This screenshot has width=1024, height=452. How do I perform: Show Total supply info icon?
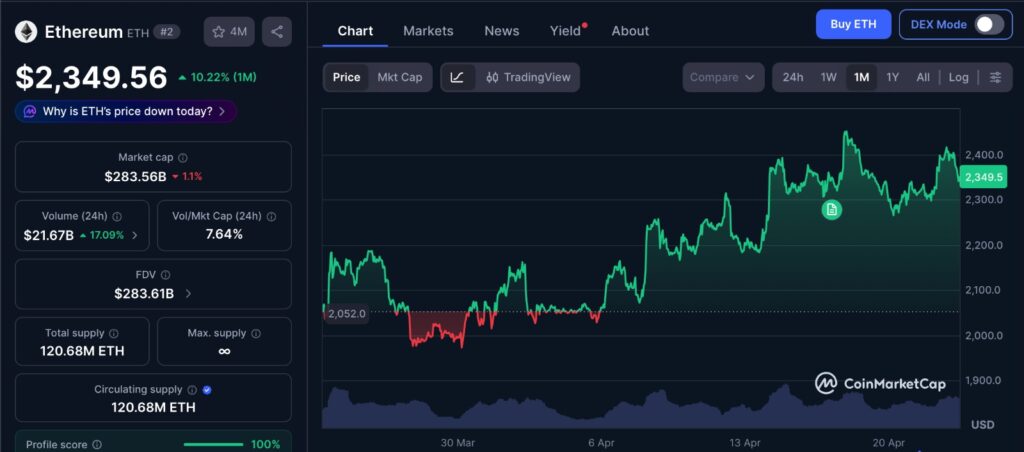tap(114, 333)
